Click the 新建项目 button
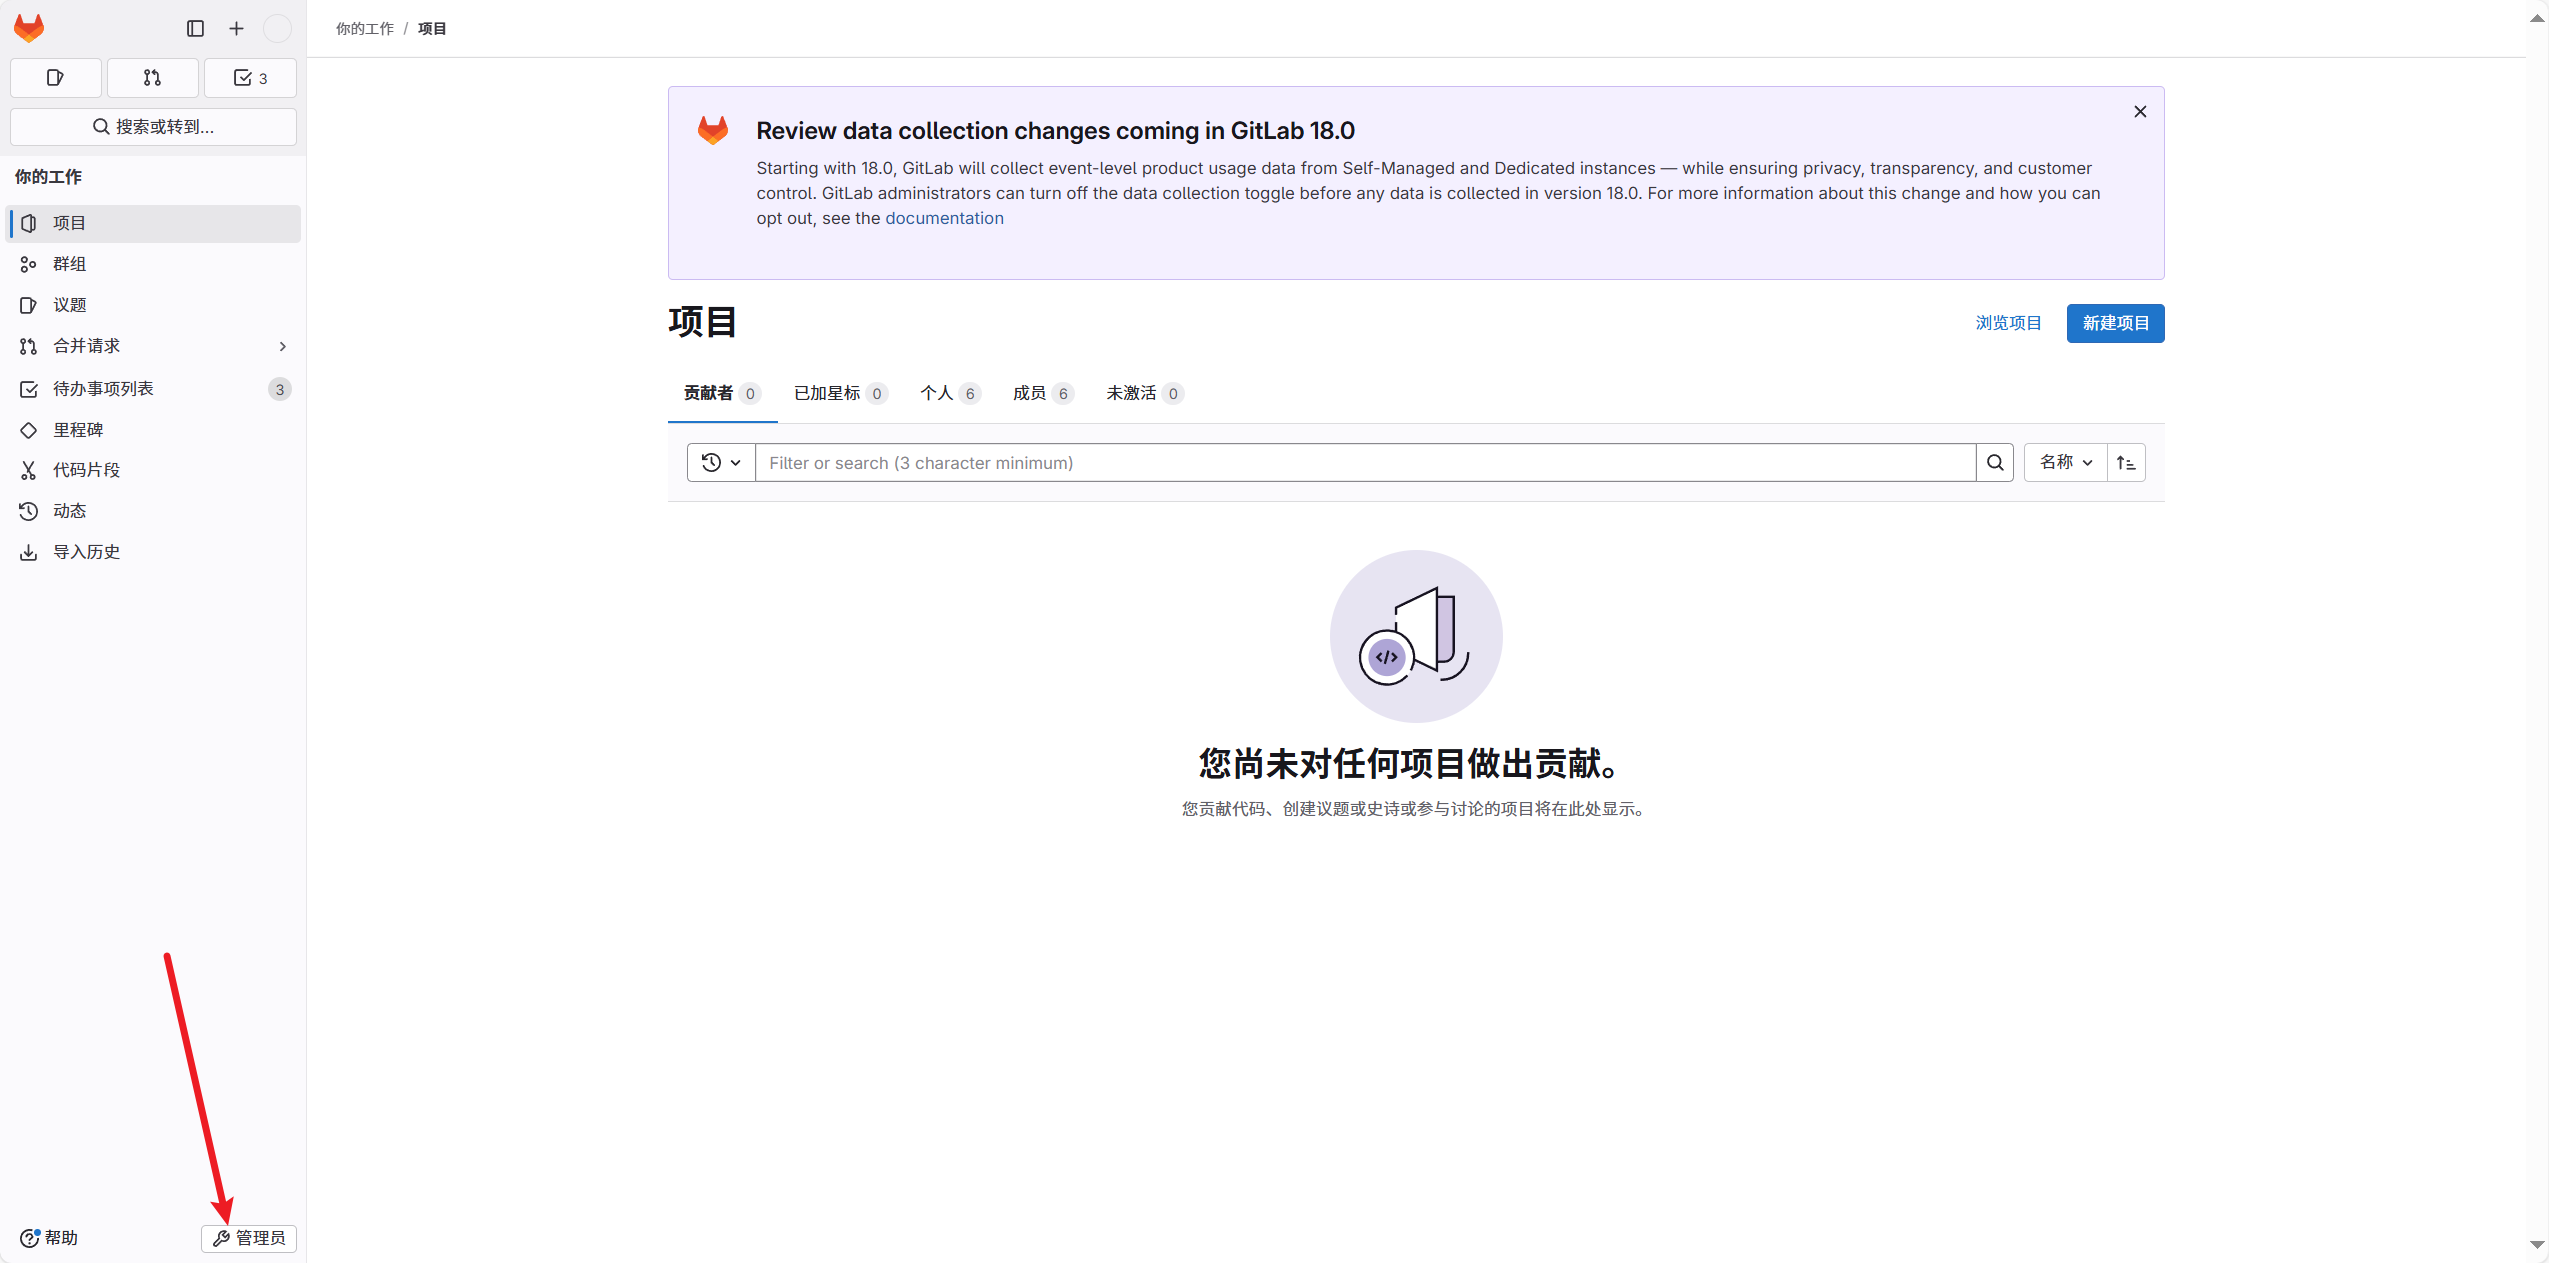The width and height of the screenshot is (2549, 1263). 2115,323
